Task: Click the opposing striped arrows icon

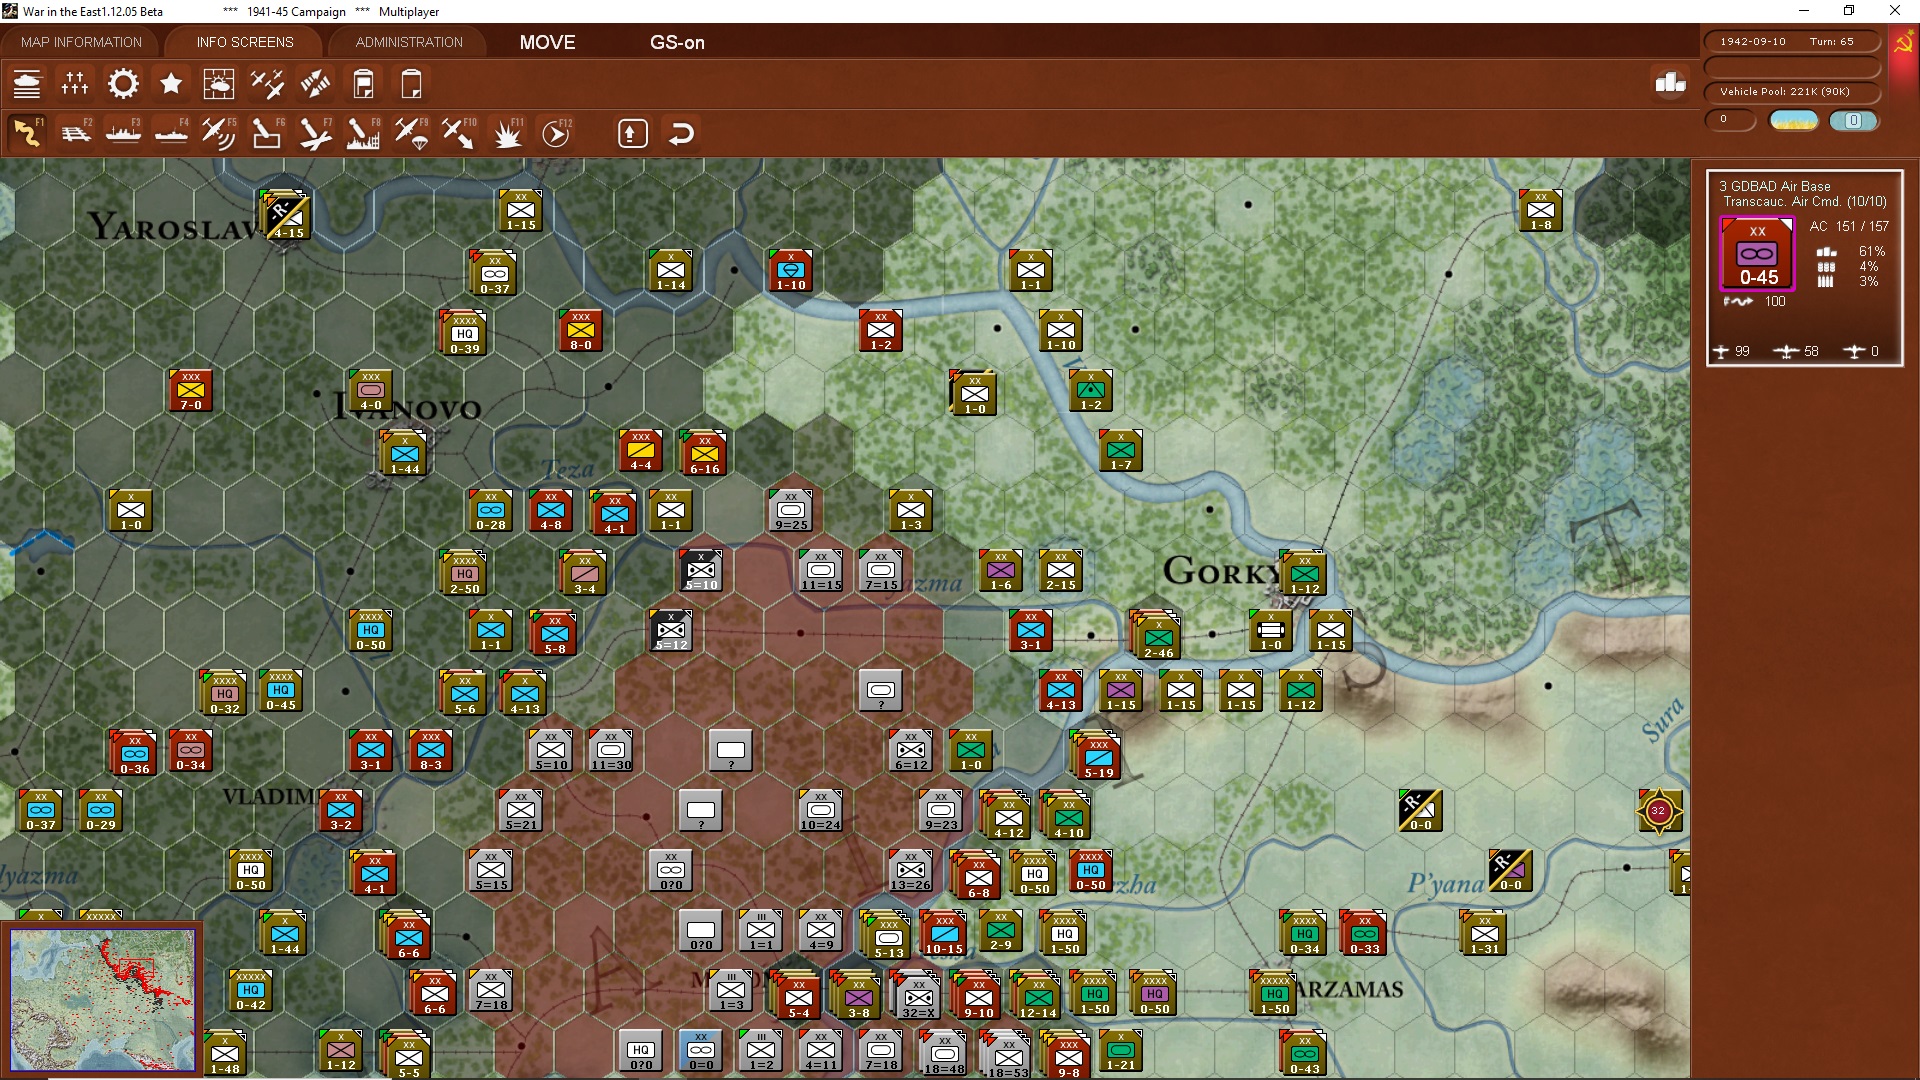Action: (315, 84)
